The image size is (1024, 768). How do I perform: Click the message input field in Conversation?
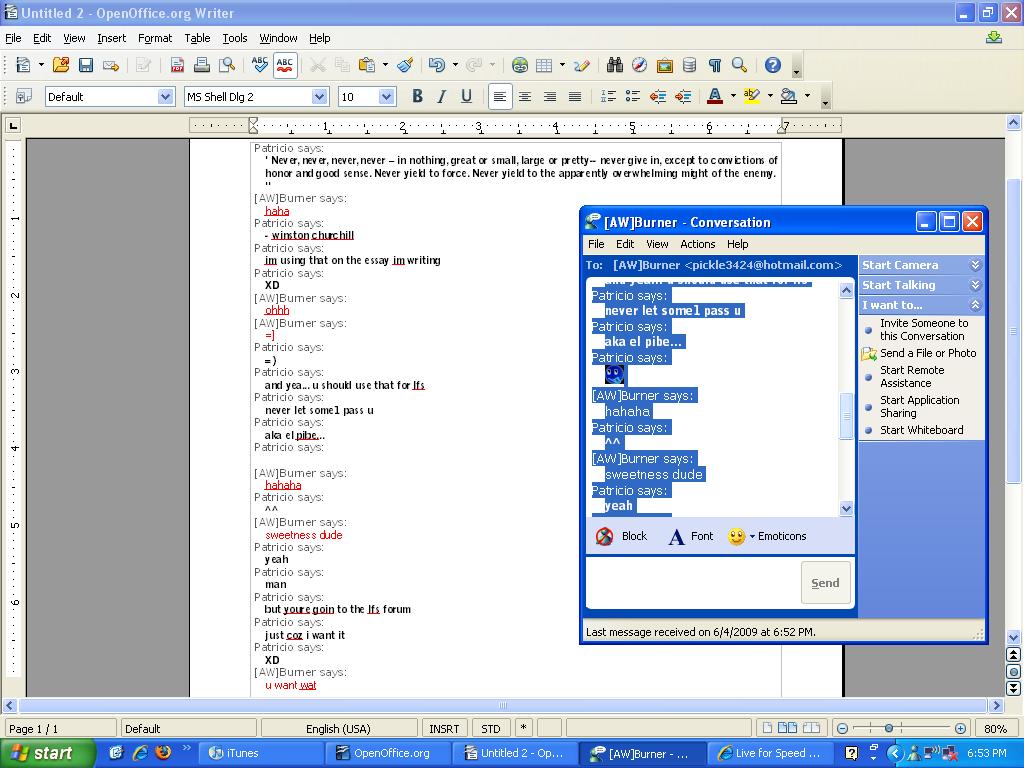tap(692, 583)
